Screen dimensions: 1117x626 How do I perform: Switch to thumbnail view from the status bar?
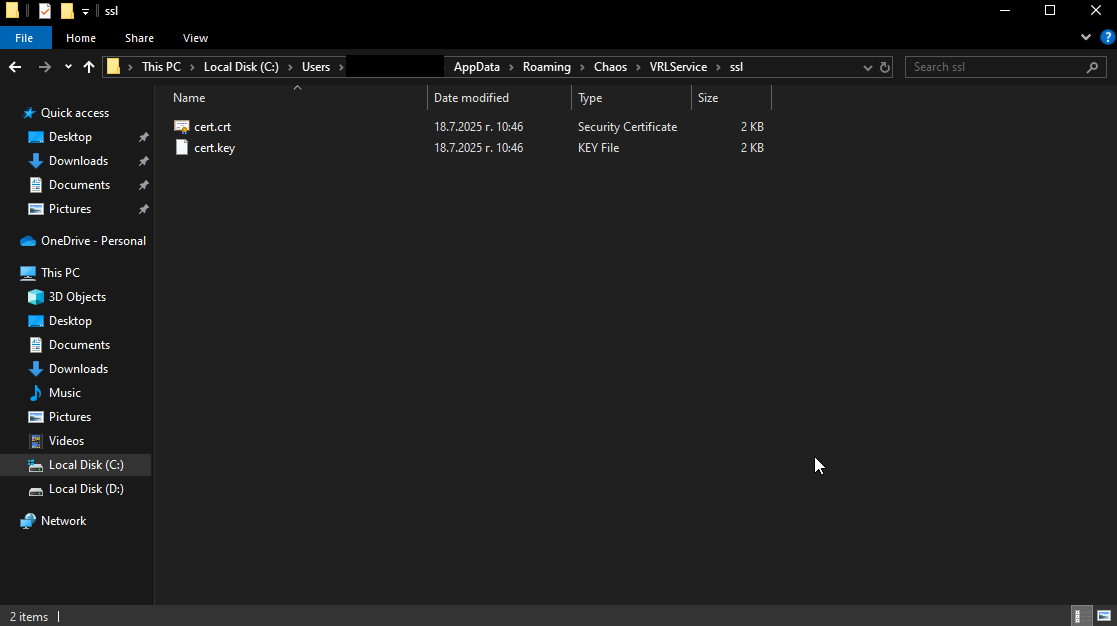(x=1102, y=616)
